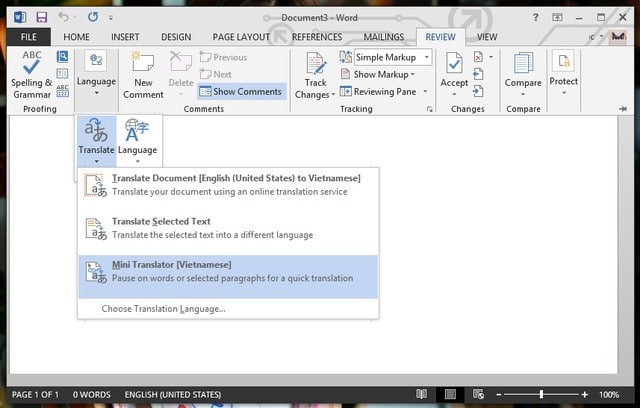Open the Customize Quick Access Toolbar arrow
This screenshot has height=408, width=640.
click(x=111, y=18)
